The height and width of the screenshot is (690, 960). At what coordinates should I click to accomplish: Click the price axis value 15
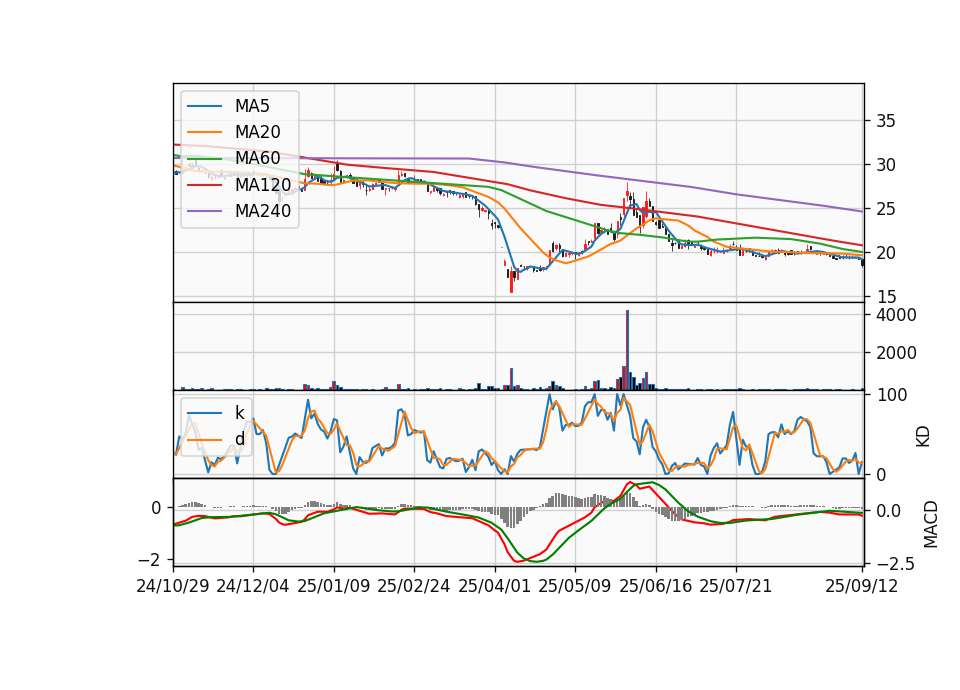pyautogui.click(x=885, y=297)
